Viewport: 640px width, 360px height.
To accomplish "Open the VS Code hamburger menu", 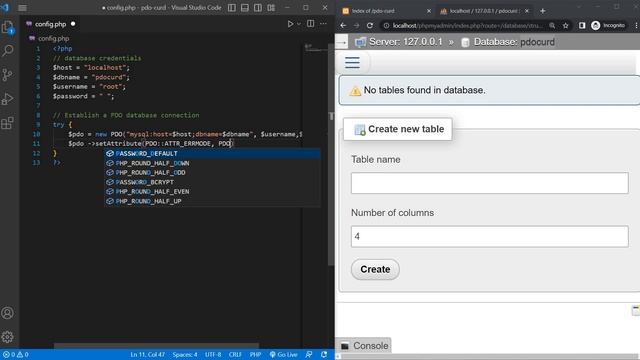I will 22,8.
